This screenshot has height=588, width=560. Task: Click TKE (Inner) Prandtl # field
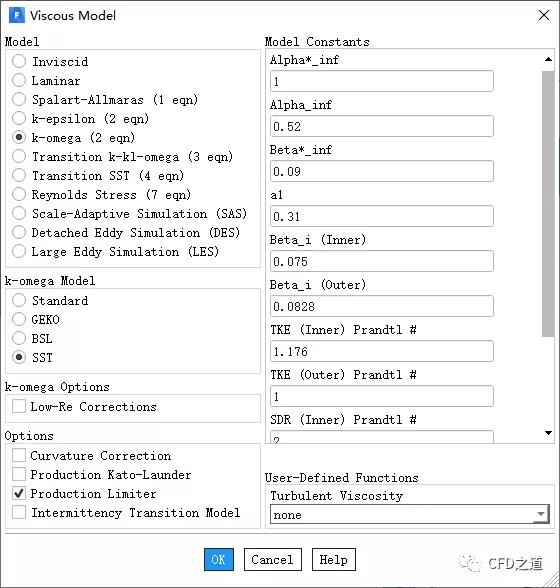tap(381, 351)
